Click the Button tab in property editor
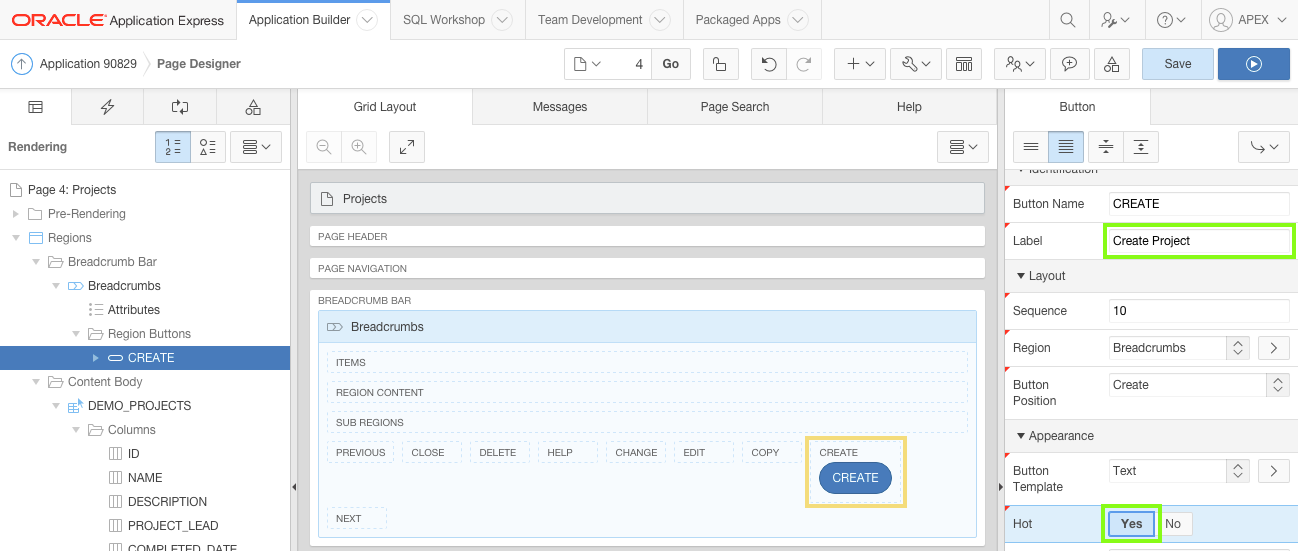The width and height of the screenshot is (1298, 551). coord(1077,107)
